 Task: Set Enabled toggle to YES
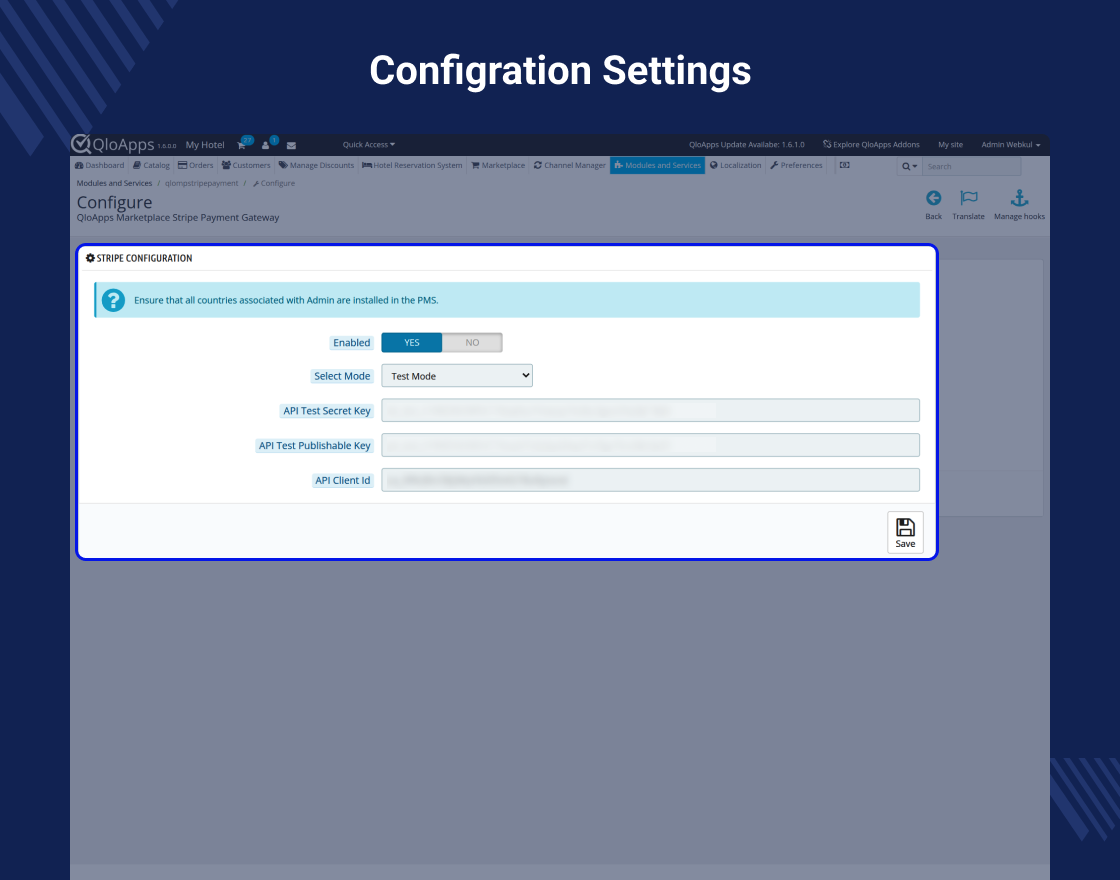coord(411,343)
